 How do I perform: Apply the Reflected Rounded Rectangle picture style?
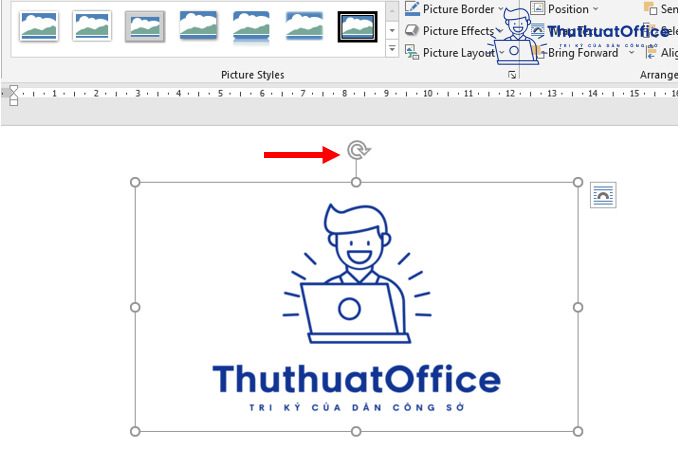(251, 27)
